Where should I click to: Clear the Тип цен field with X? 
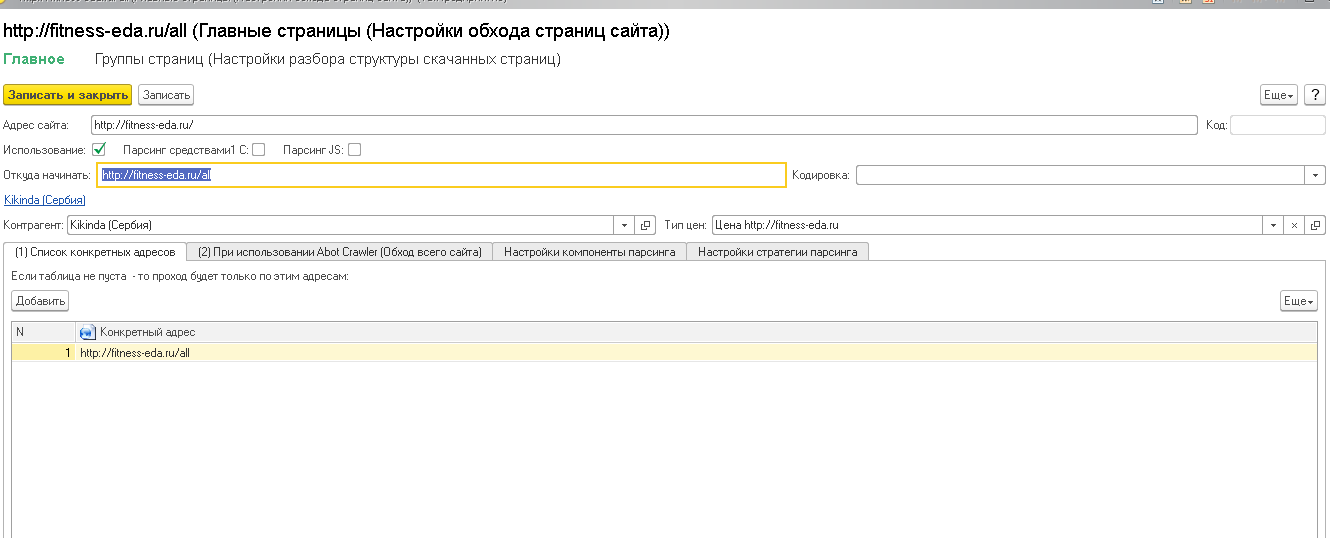point(1295,226)
